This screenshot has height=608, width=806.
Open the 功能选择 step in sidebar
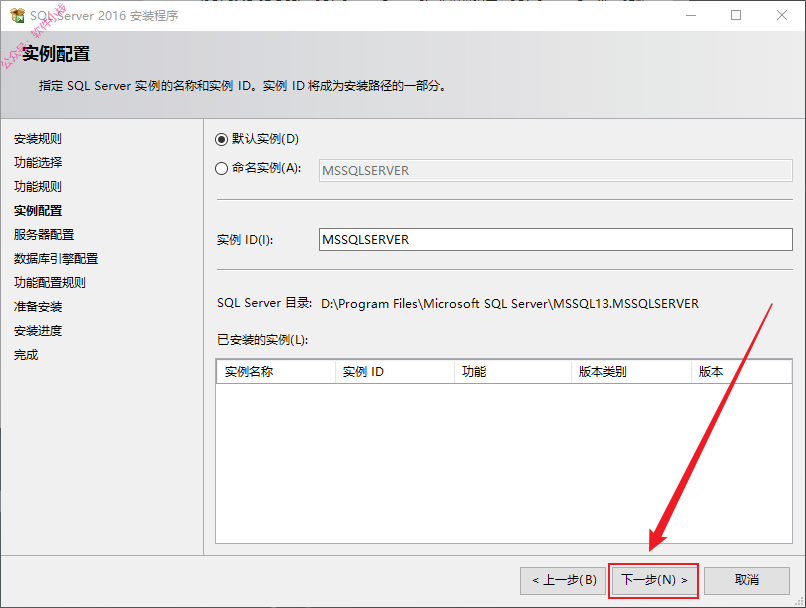click(38, 162)
